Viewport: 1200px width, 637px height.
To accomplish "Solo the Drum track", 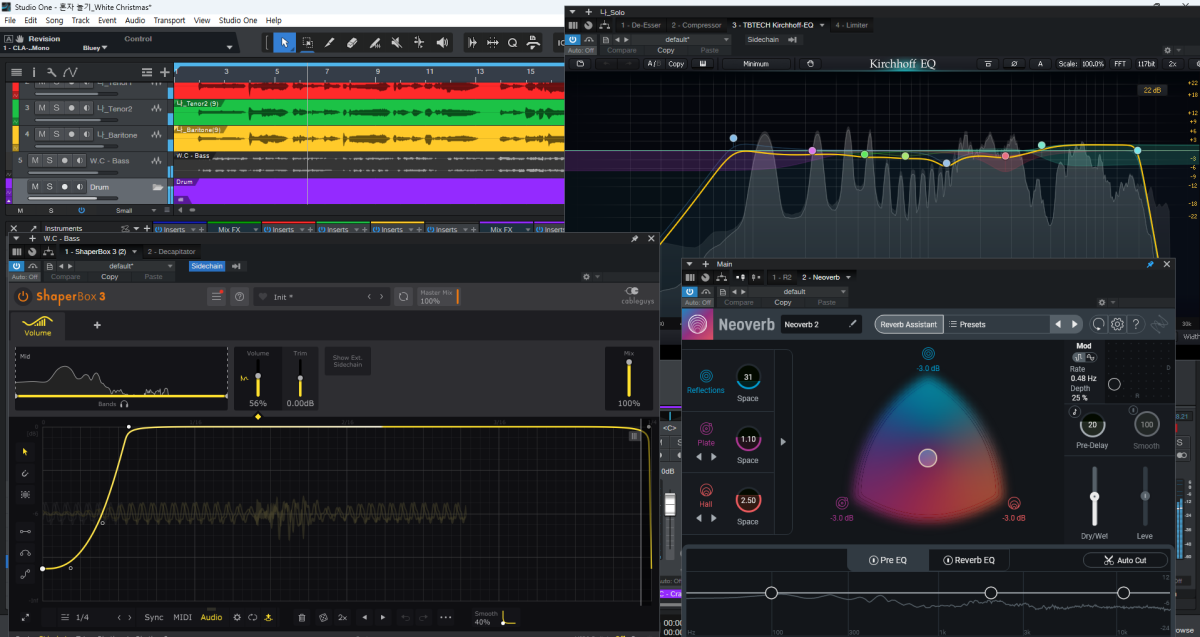I will click(x=48, y=187).
